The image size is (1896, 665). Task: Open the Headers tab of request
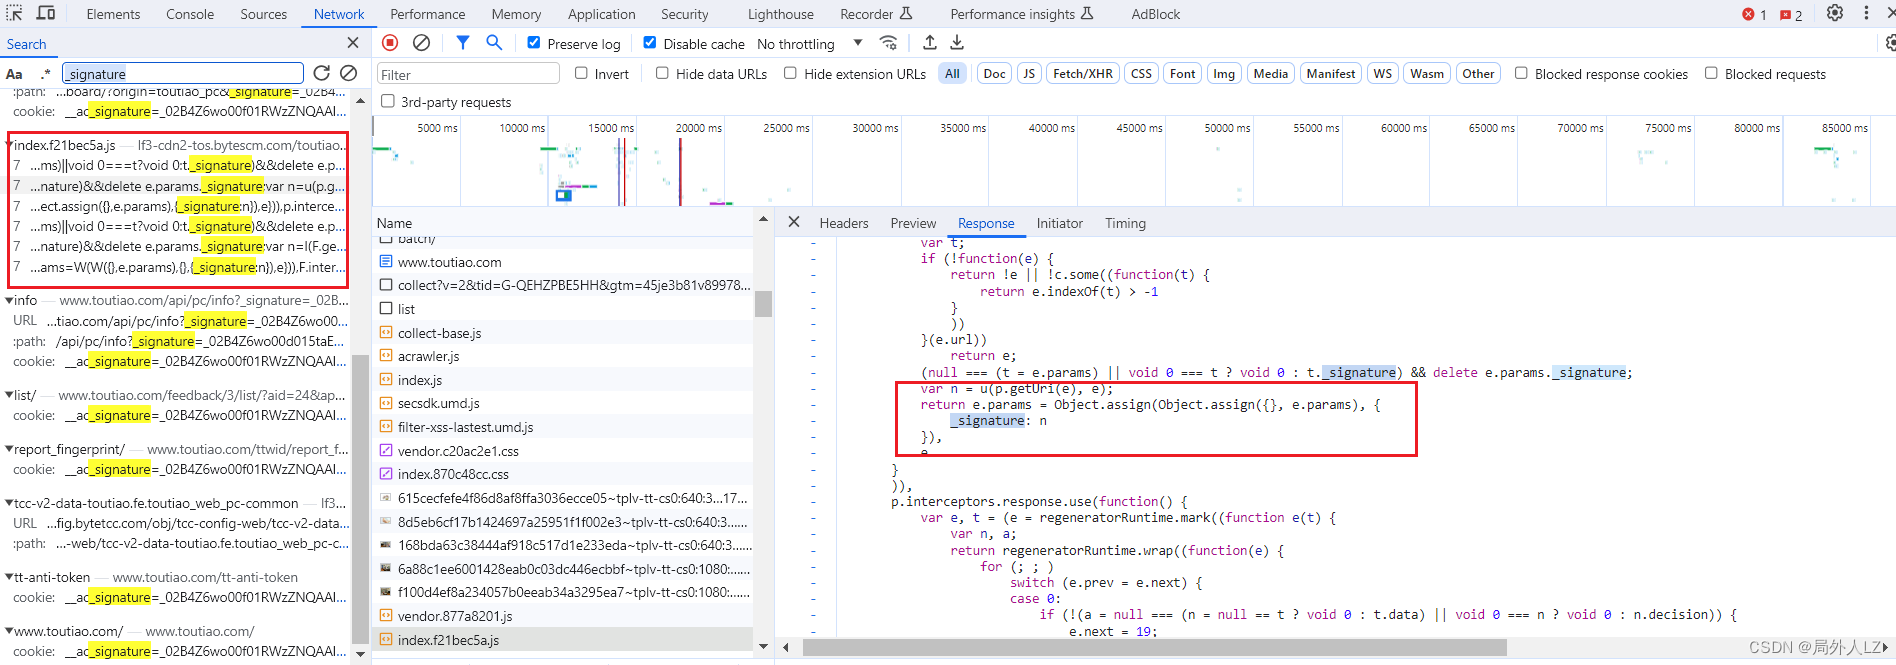point(844,223)
